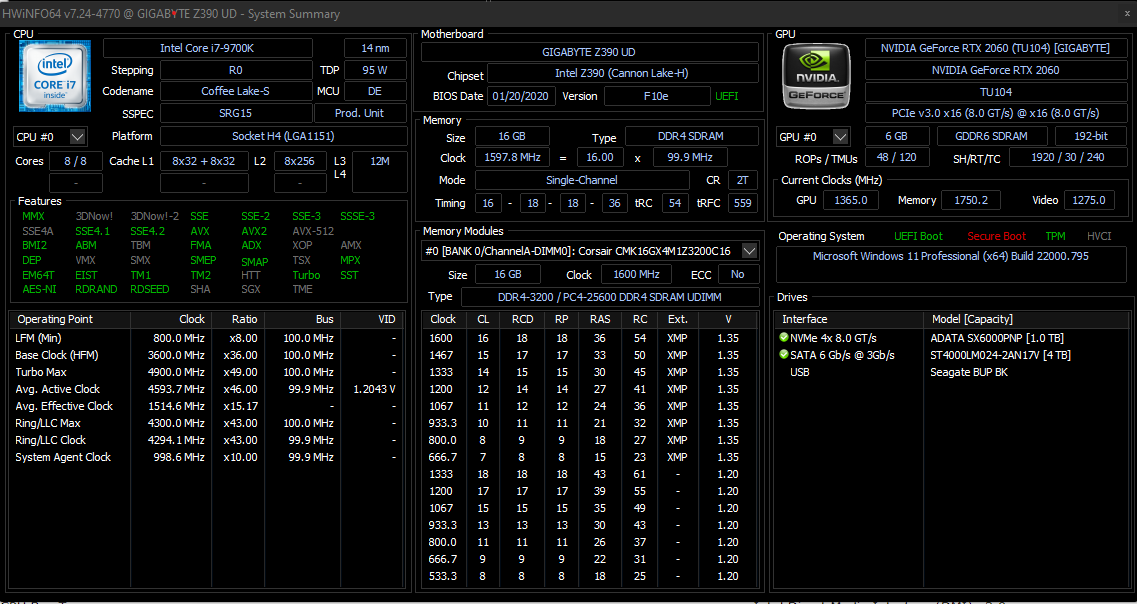Select the Coffee Lake-S codename field
Screen dimensions: 1137x604
[x=235, y=91]
